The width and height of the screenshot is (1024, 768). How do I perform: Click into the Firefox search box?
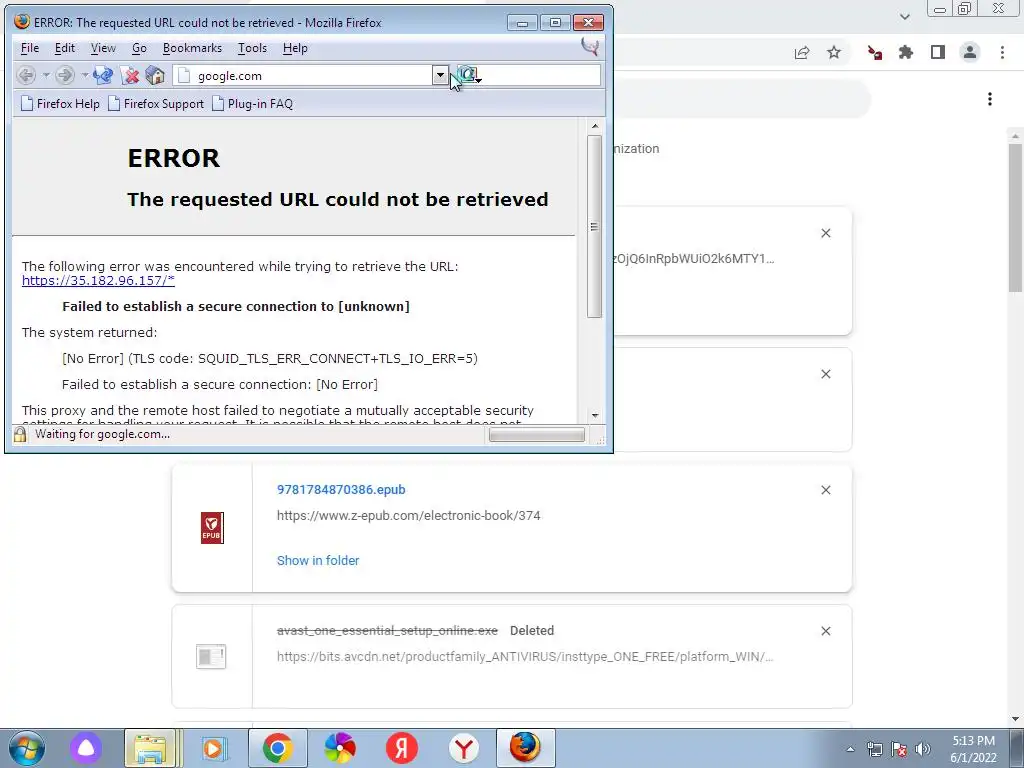click(x=541, y=76)
